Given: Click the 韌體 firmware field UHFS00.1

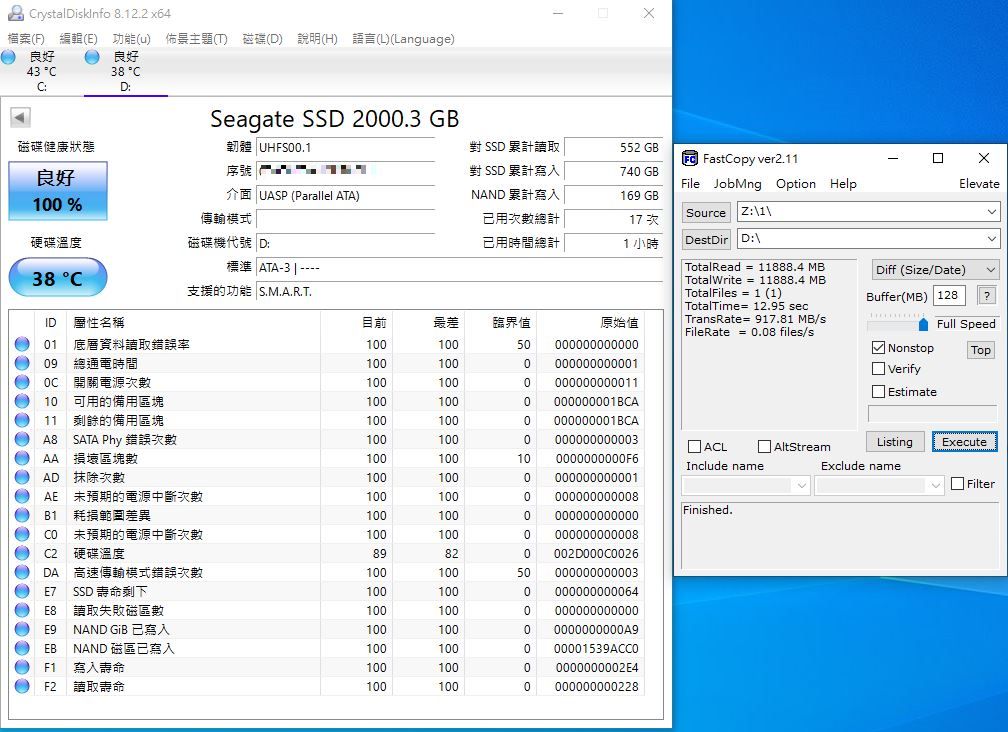Looking at the screenshot, I should click(346, 147).
